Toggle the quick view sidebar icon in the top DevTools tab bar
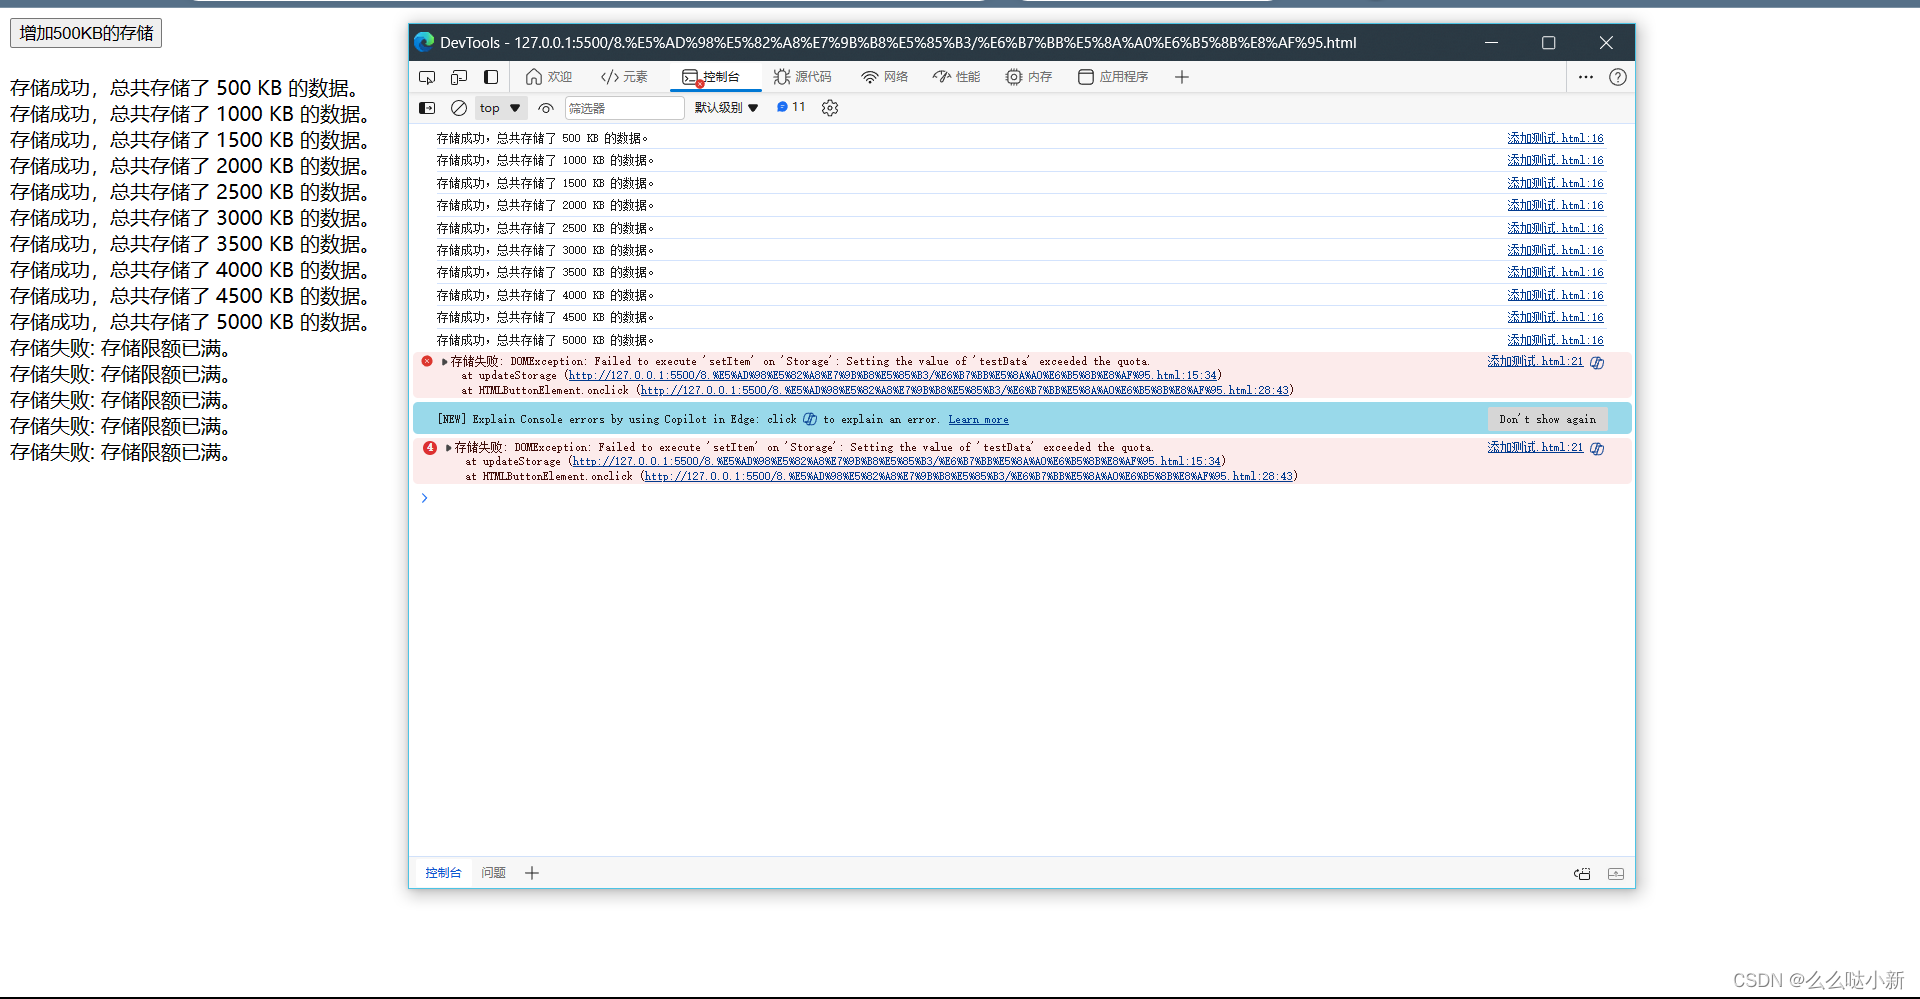This screenshot has width=1920, height=999. 491,77
